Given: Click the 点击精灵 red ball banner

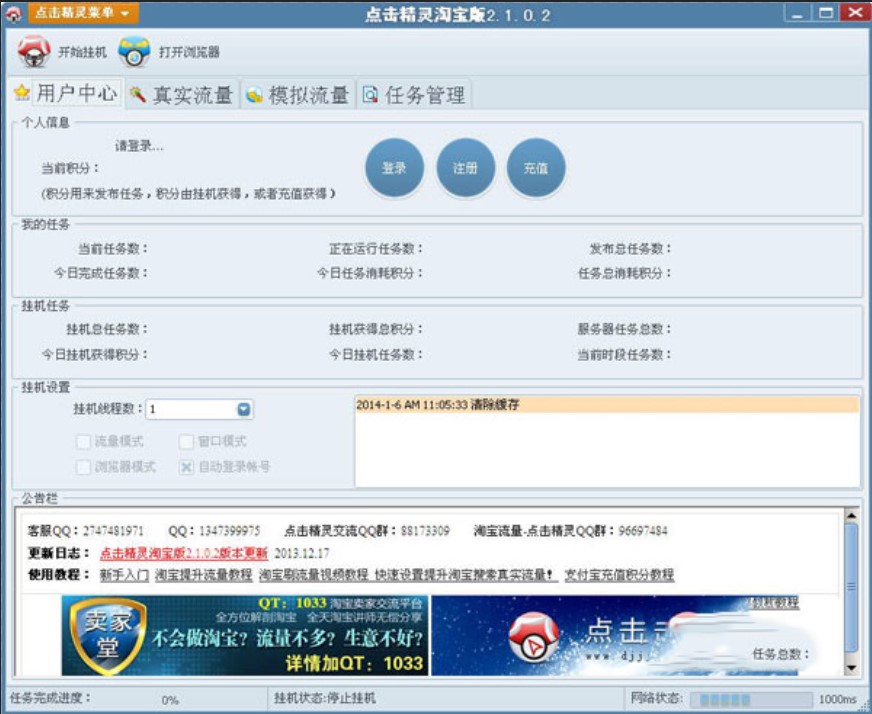Looking at the screenshot, I should (615, 636).
